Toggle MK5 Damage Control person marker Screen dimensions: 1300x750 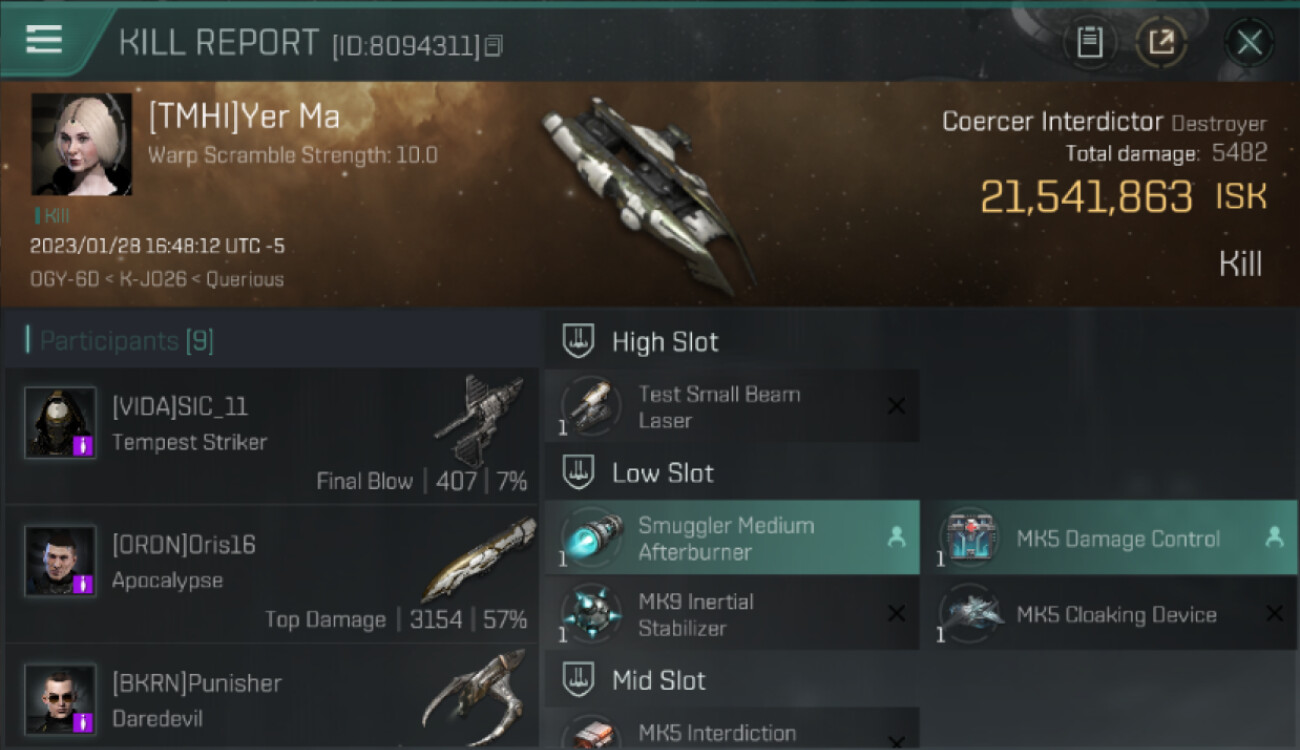pyautogui.click(x=1274, y=538)
